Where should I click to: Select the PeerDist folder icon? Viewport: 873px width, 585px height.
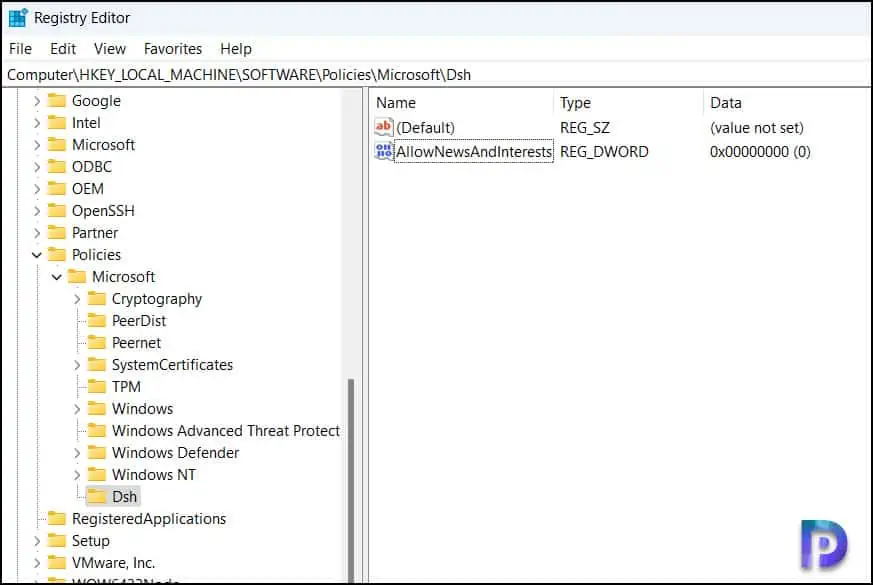pos(97,321)
